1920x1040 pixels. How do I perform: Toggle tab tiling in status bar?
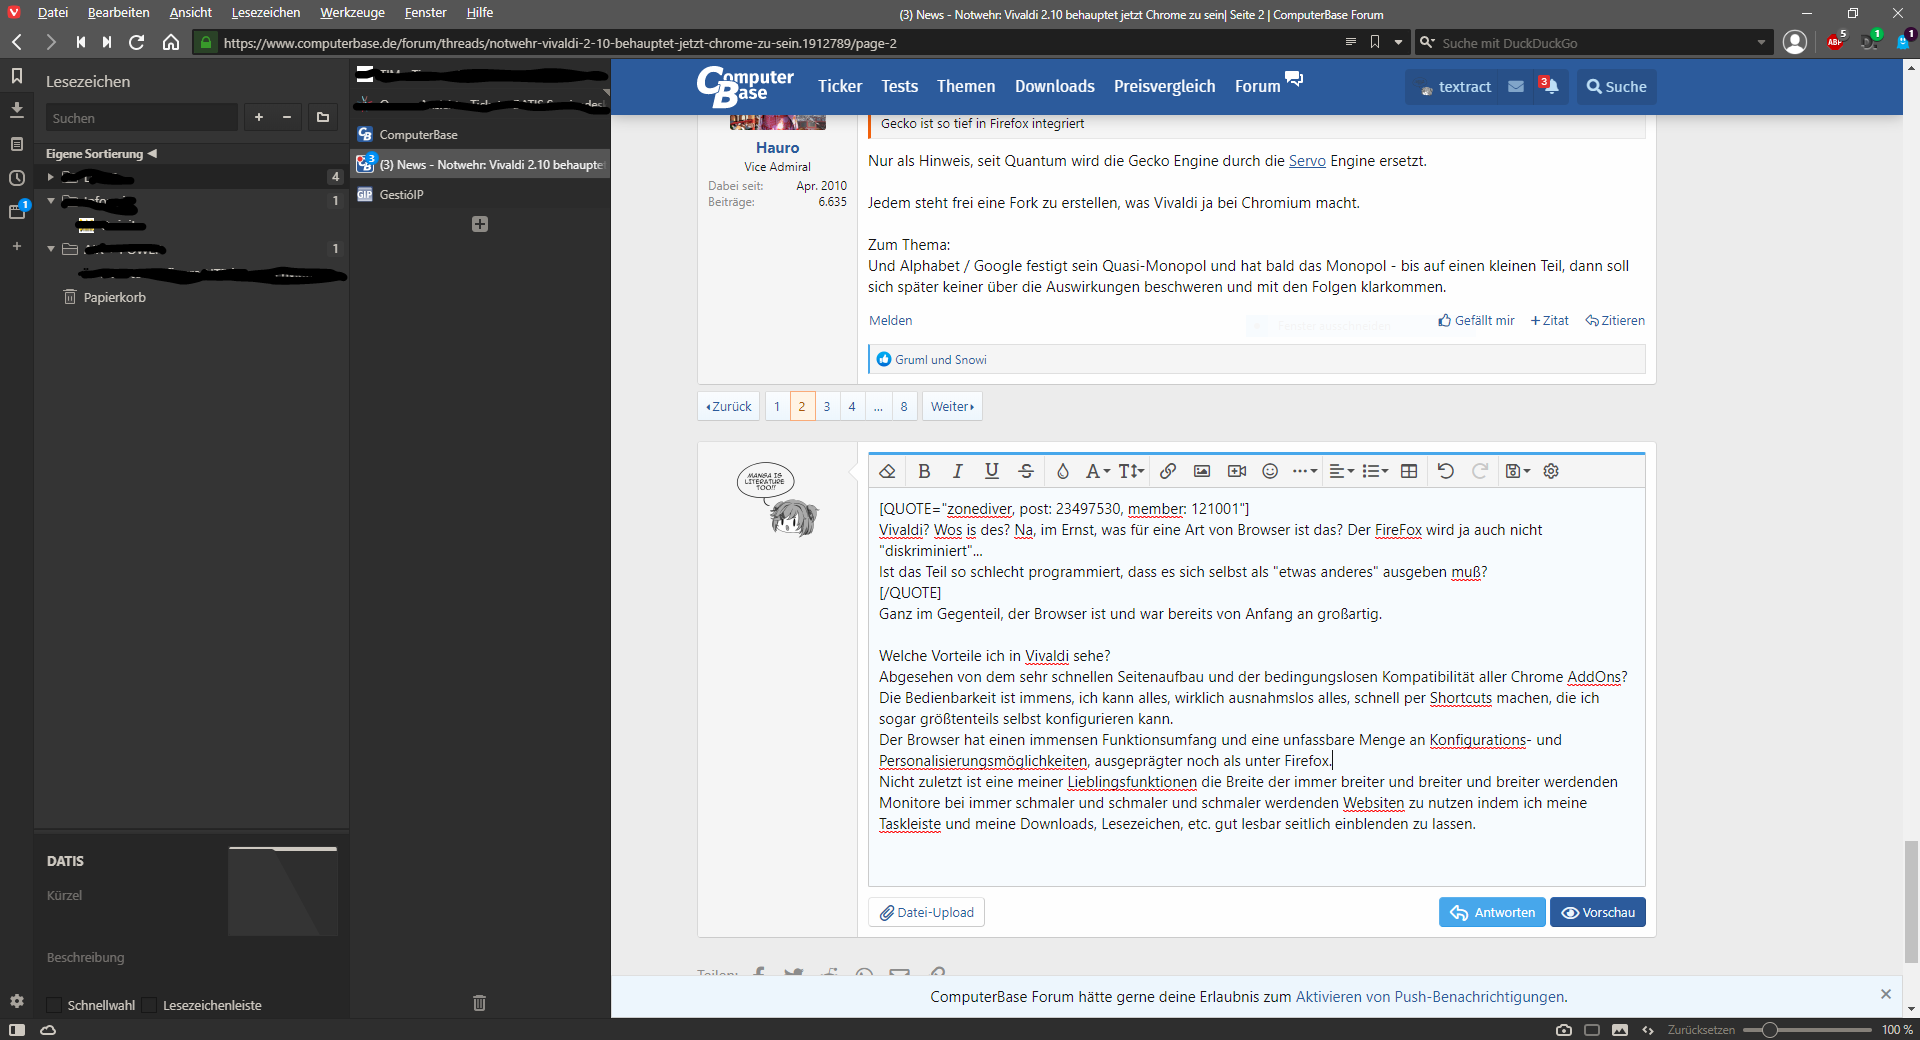click(1592, 1030)
